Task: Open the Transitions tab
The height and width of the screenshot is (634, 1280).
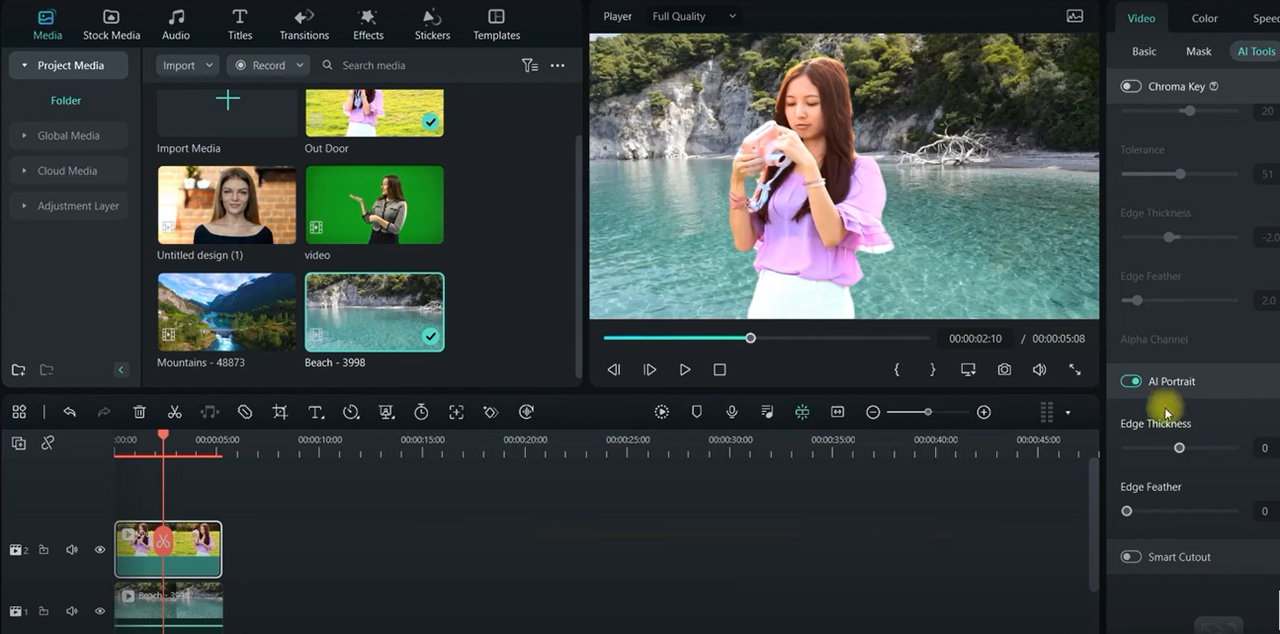Action: click(x=304, y=25)
